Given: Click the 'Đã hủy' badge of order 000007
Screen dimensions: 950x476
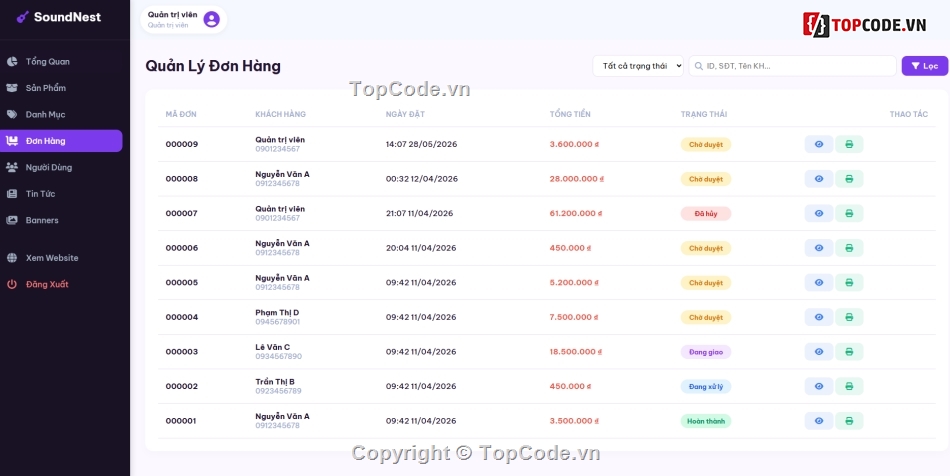Looking at the screenshot, I should click(x=706, y=213).
